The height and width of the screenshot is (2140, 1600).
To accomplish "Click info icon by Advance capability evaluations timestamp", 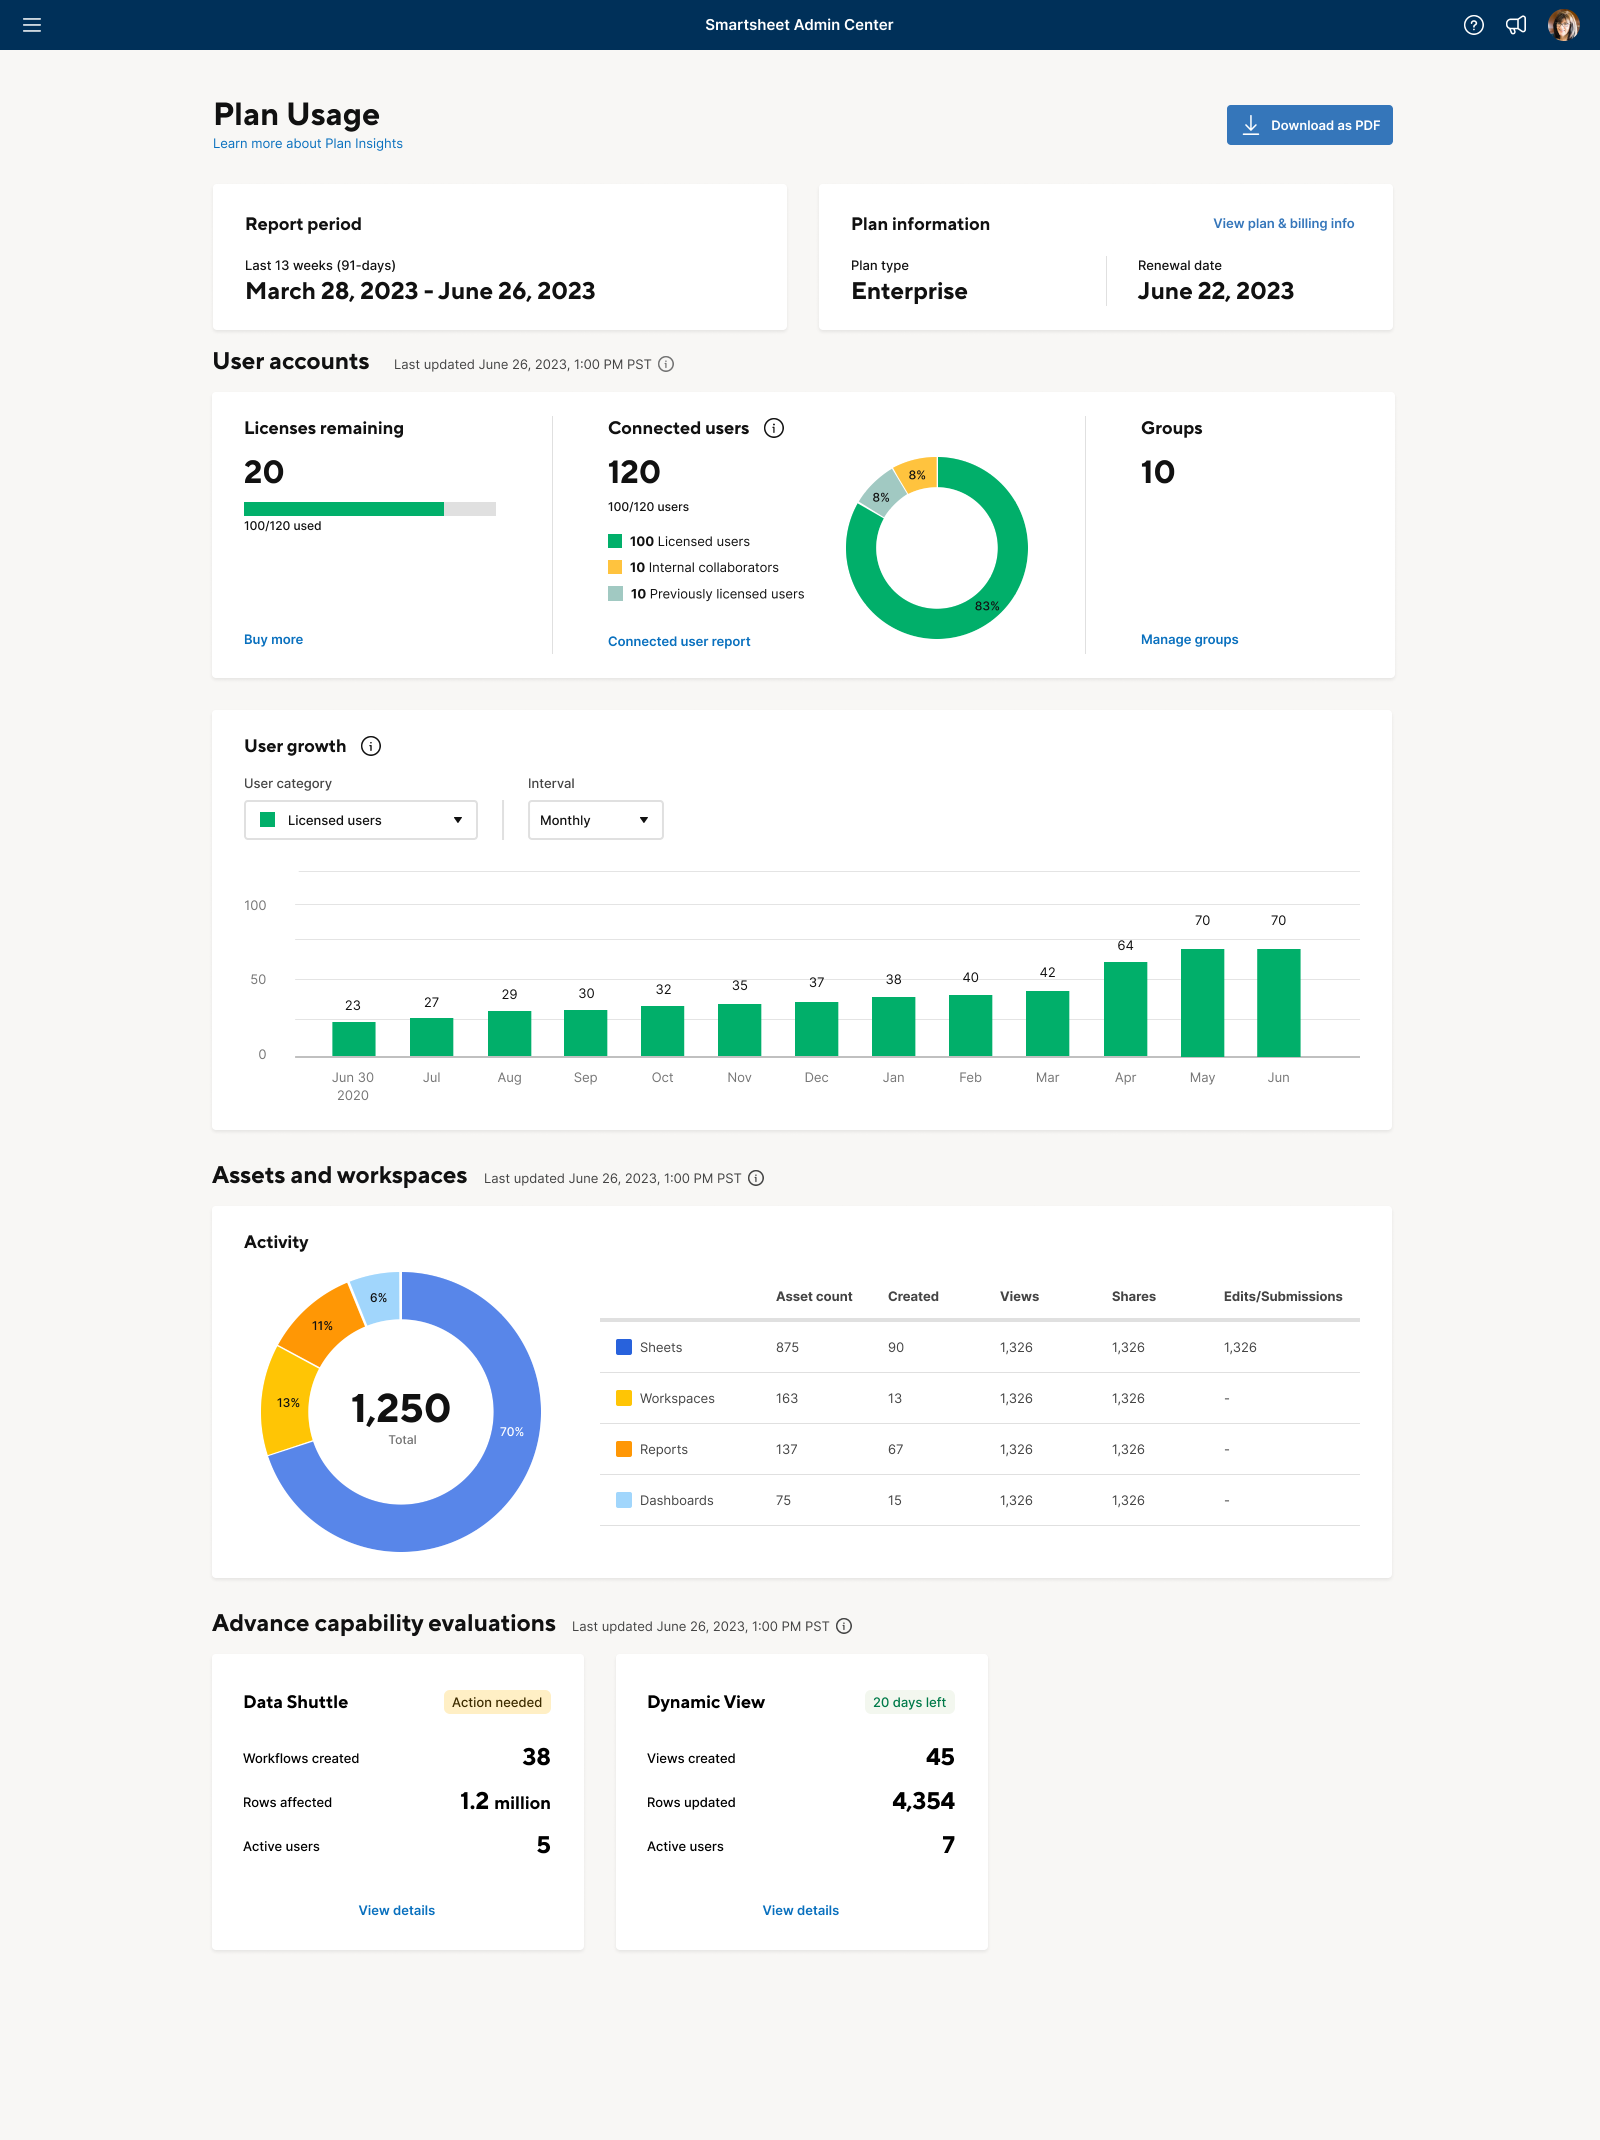I will tap(844, 1626).
